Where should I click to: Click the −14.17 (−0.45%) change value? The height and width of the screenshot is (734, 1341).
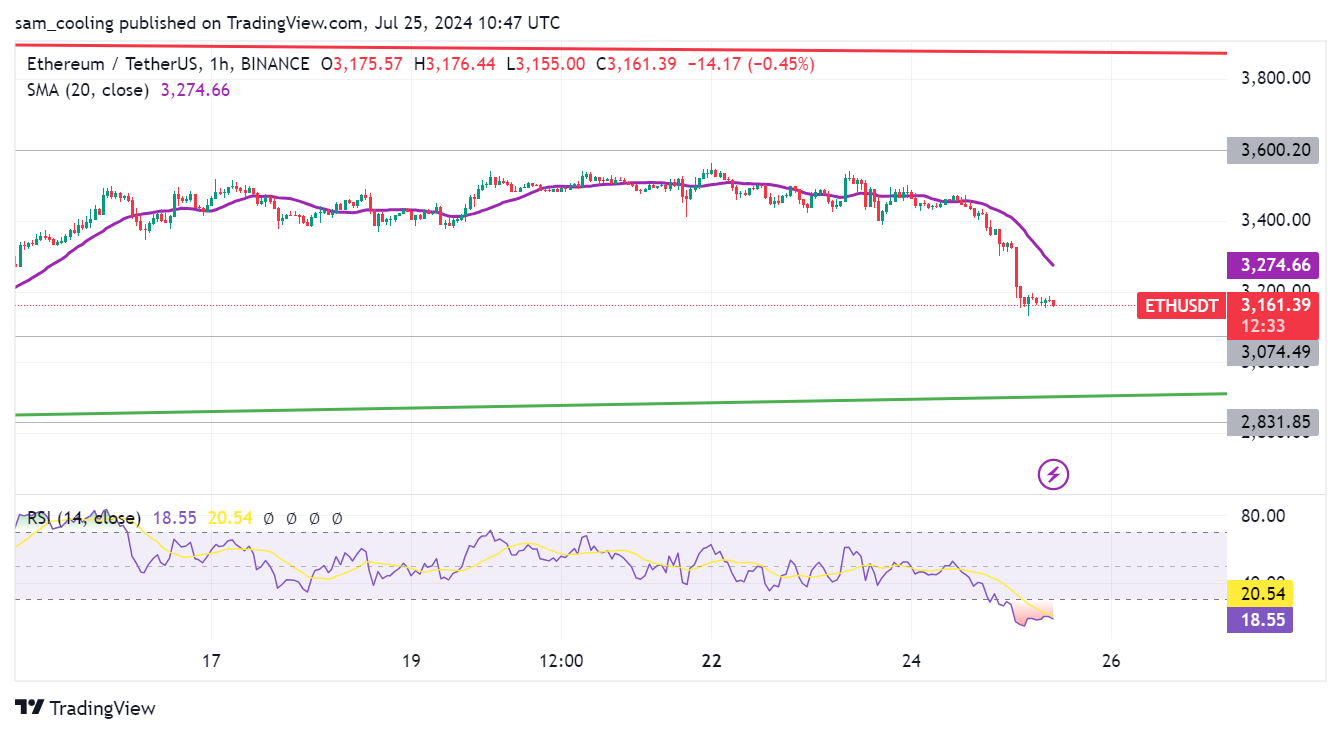click(750, 64)
